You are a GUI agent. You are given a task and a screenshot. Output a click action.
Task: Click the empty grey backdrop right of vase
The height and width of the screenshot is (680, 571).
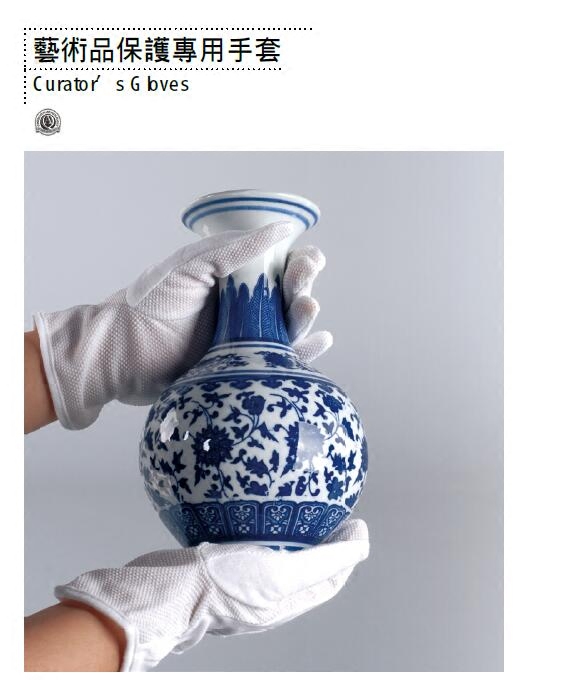[434, 390]
